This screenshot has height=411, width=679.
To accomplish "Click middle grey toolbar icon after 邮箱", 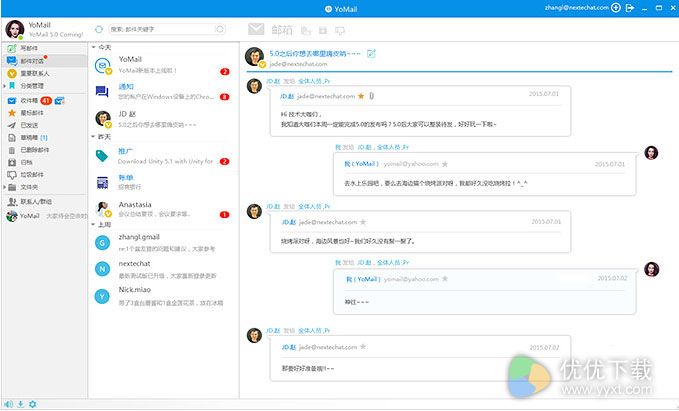I will (x=323, y=30).
